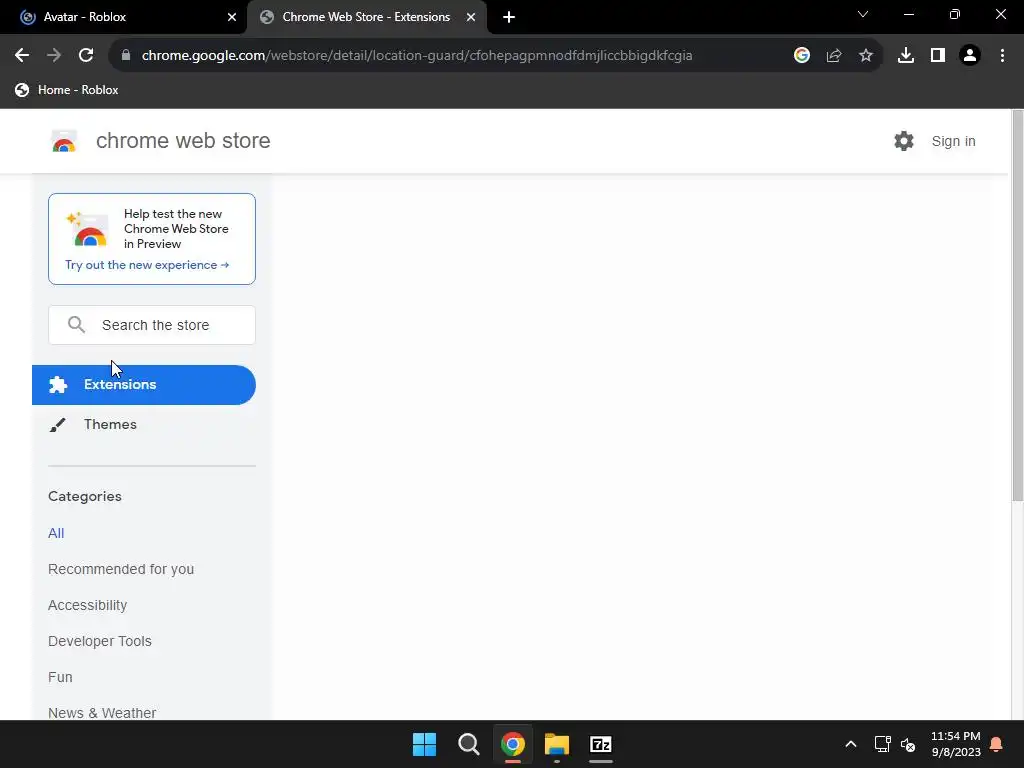The width and height of the screenshot is (1024, 768).
Task: Click Sign in
Action: (x=953, y=141)
